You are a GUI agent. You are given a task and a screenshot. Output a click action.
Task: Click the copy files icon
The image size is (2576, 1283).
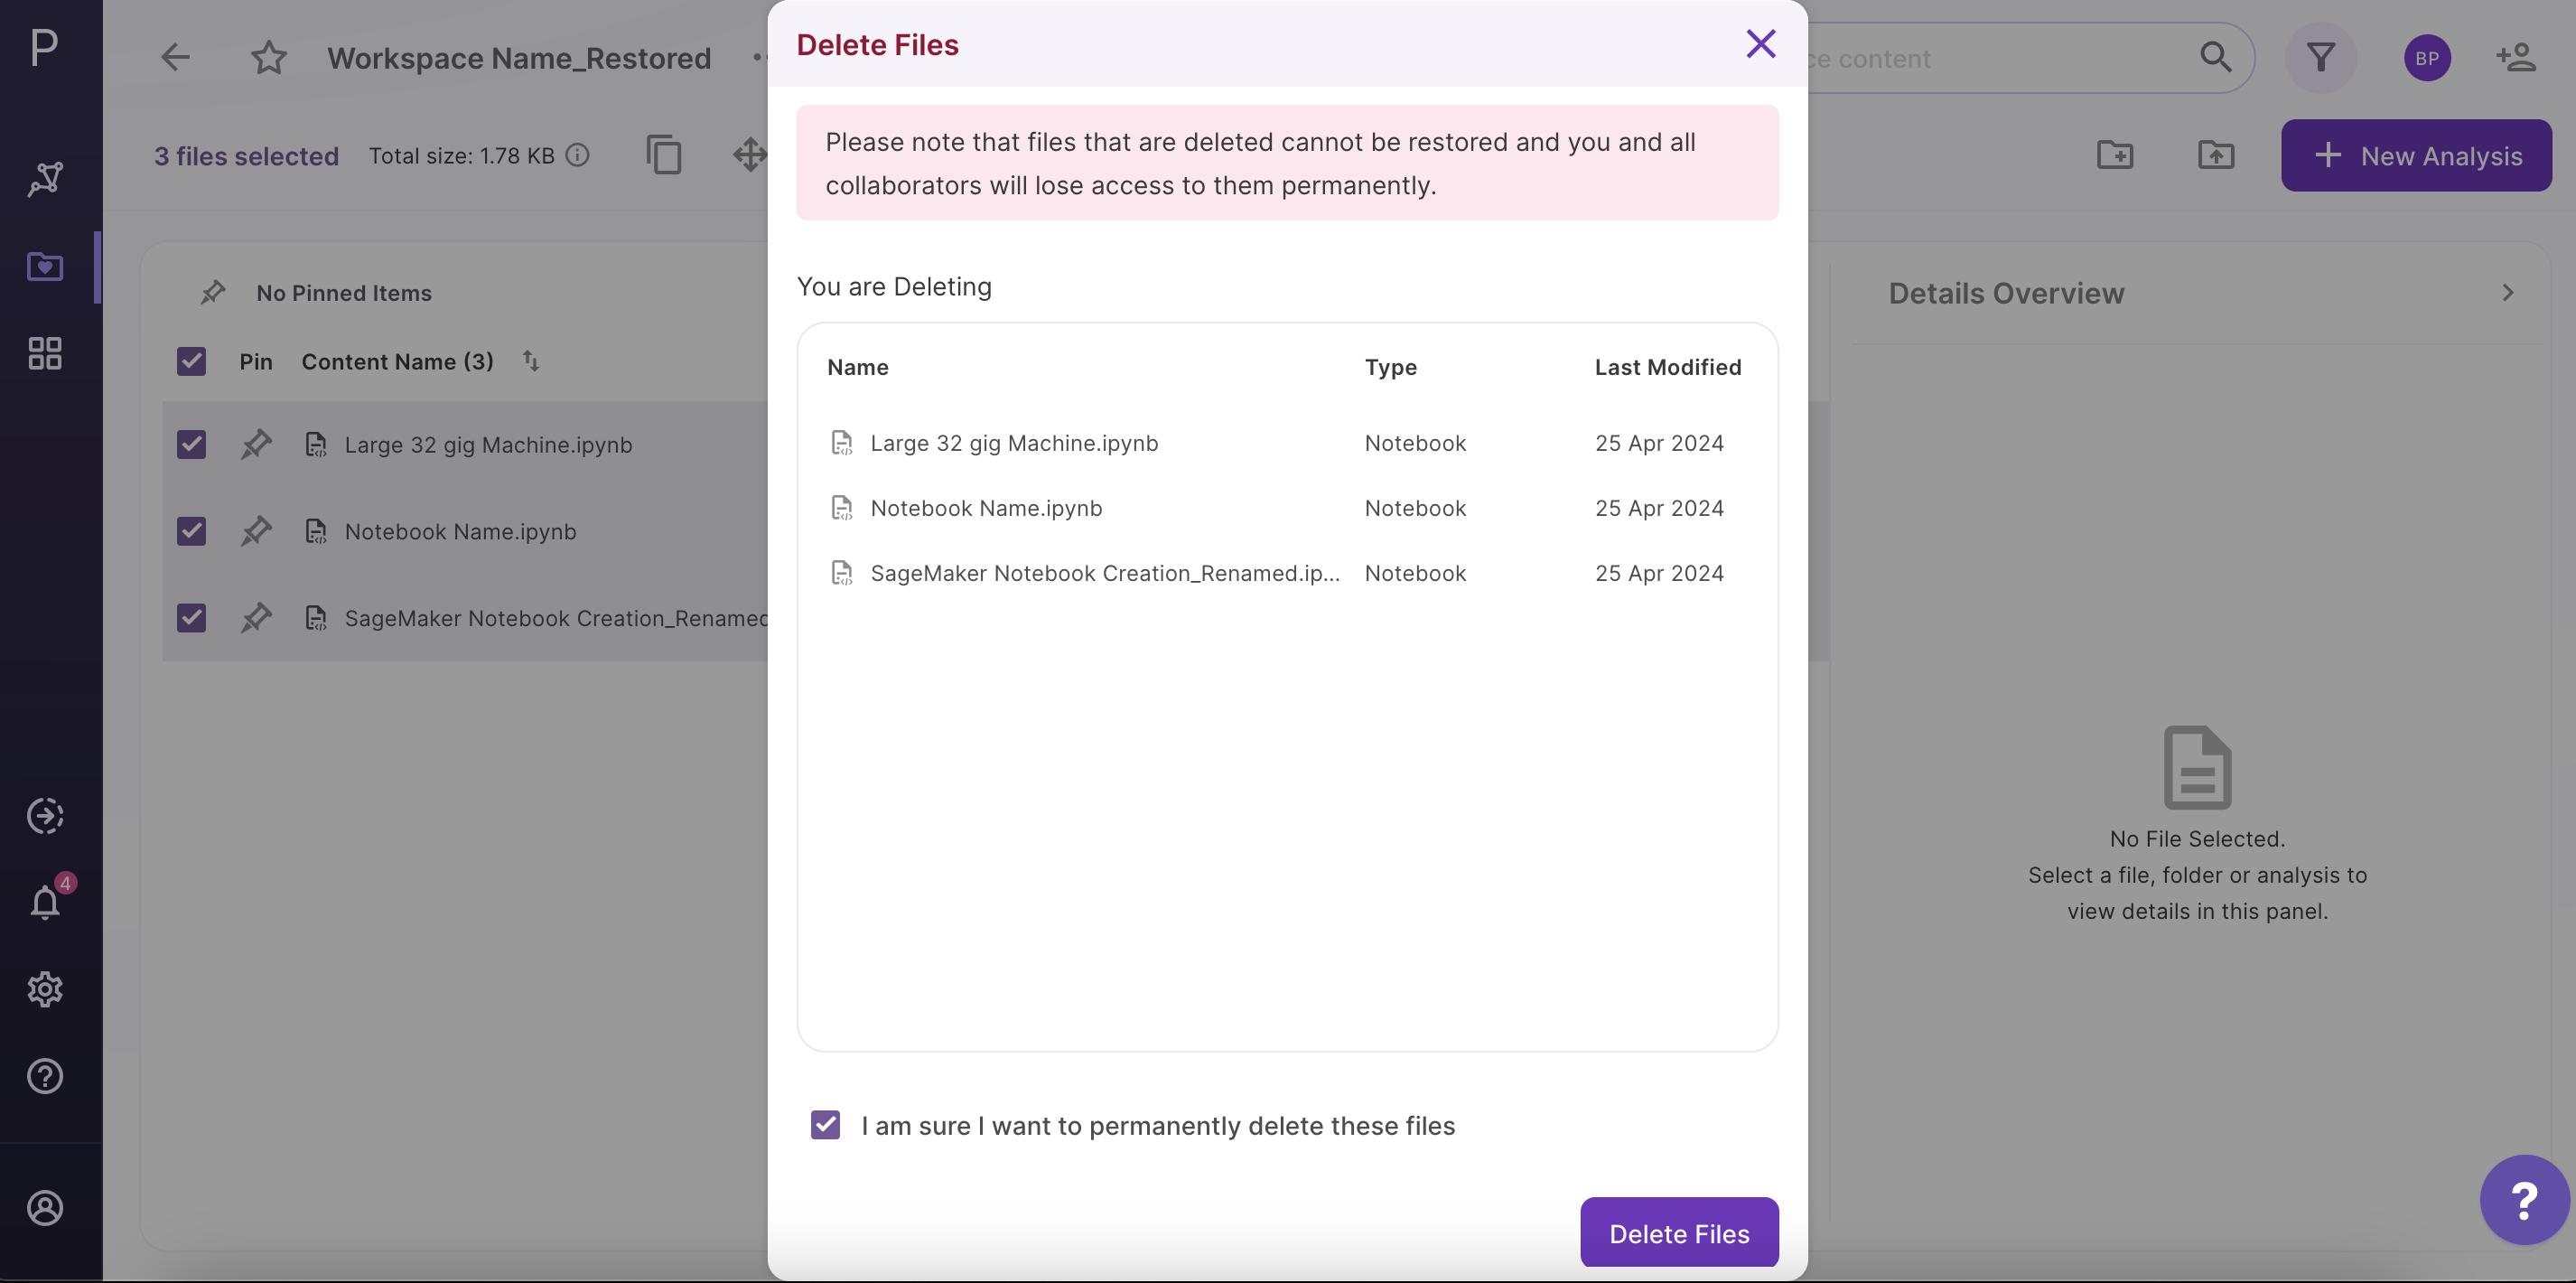(664, 155)
